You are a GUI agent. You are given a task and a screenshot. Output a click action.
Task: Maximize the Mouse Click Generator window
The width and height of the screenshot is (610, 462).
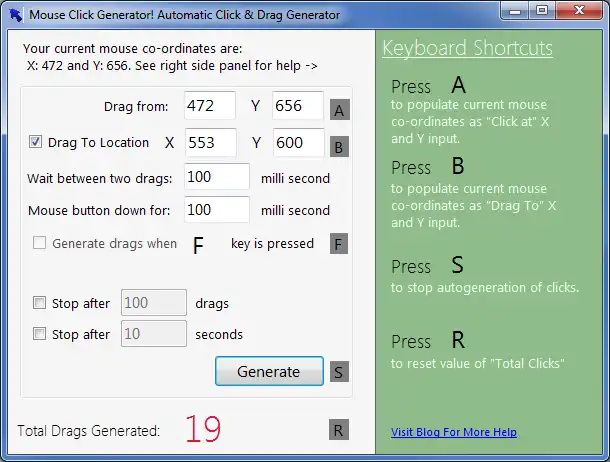click(542, 10)
